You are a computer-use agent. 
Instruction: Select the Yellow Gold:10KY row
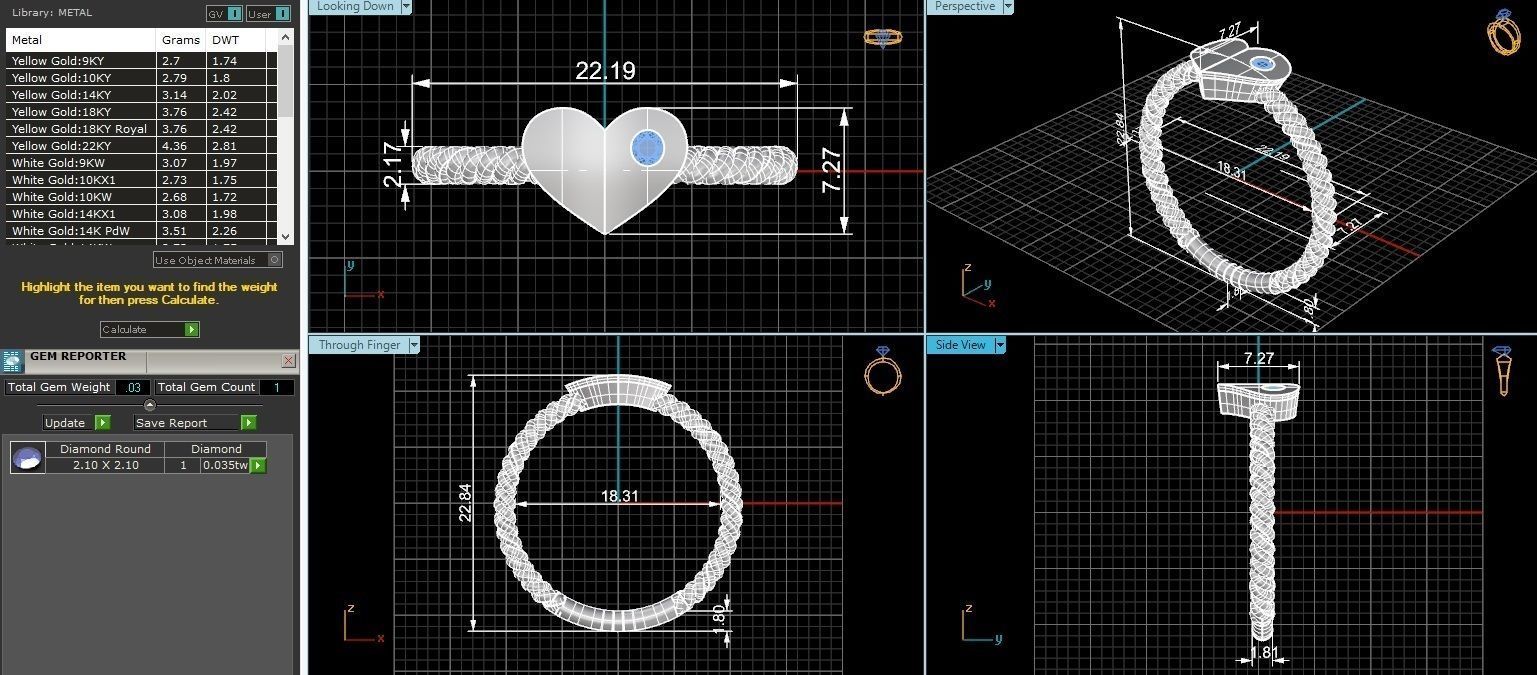(140, 78)
